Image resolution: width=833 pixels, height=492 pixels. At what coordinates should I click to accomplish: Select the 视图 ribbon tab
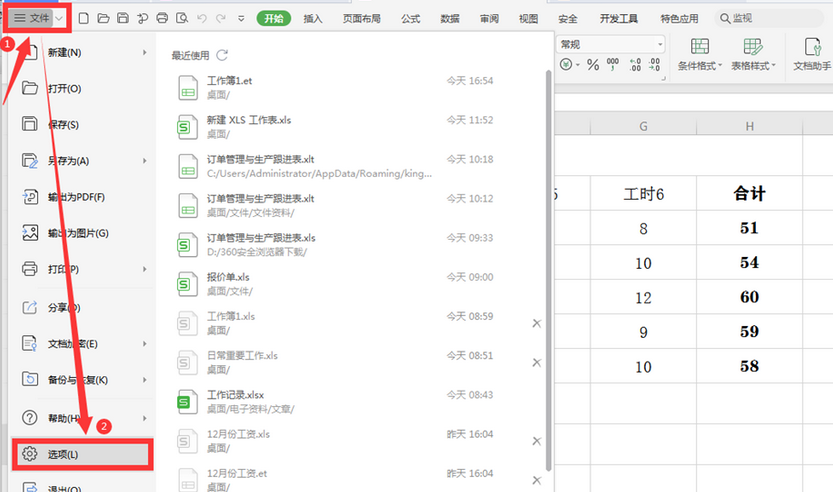tap(529, 19)
